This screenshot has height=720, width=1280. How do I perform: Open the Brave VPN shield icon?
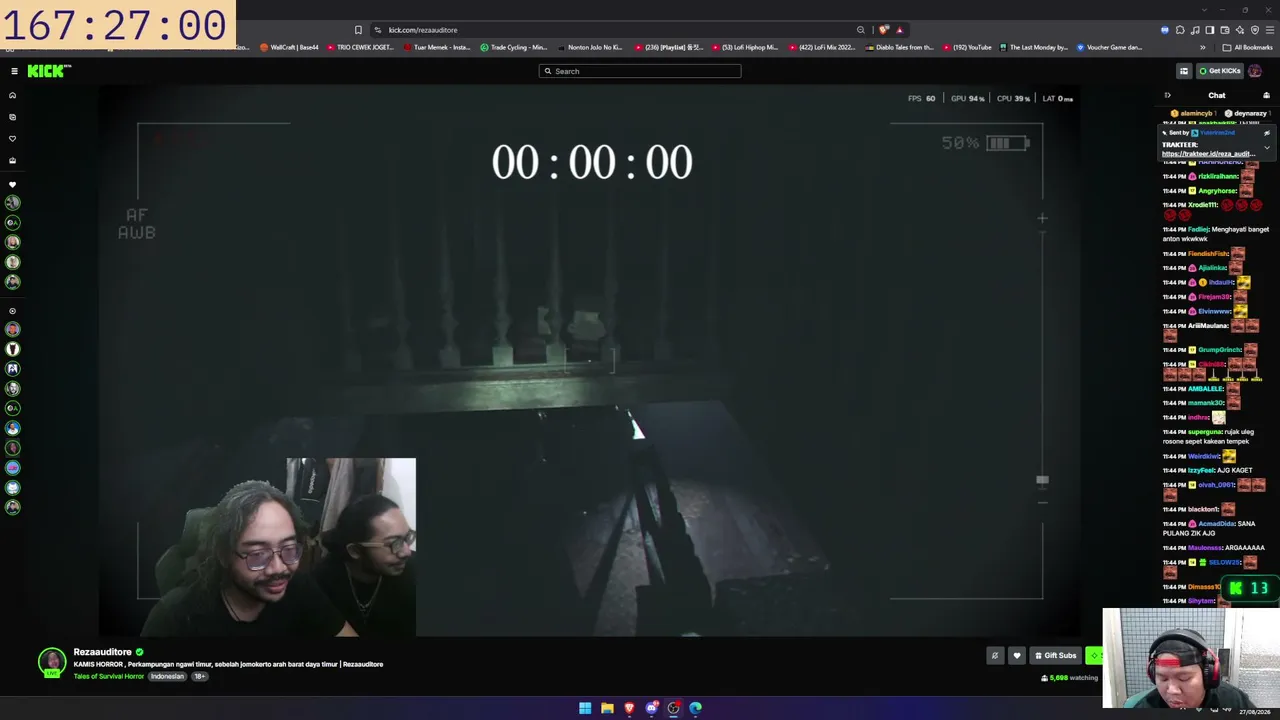(1255, 30)
